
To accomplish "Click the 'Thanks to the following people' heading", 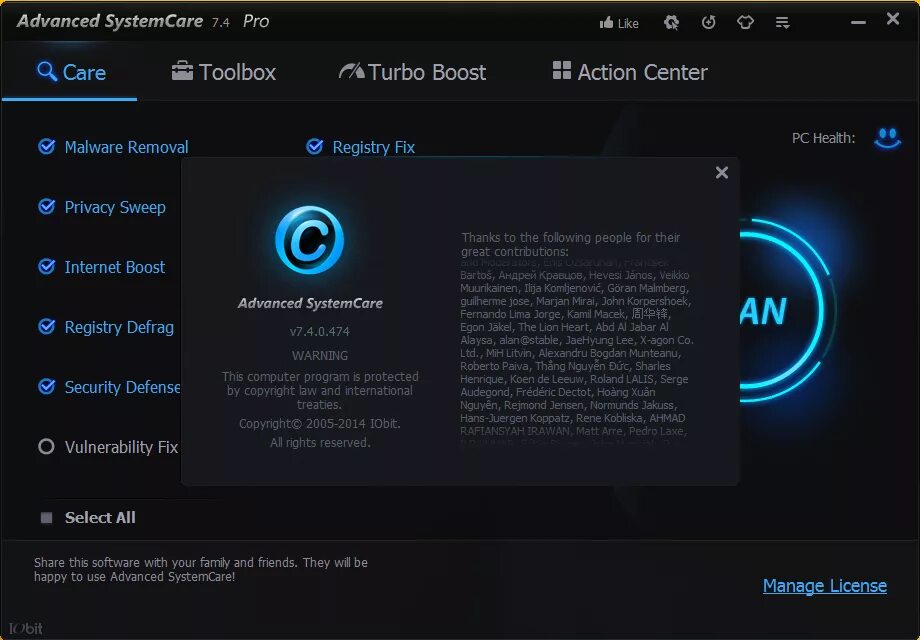I will [570, 245].
